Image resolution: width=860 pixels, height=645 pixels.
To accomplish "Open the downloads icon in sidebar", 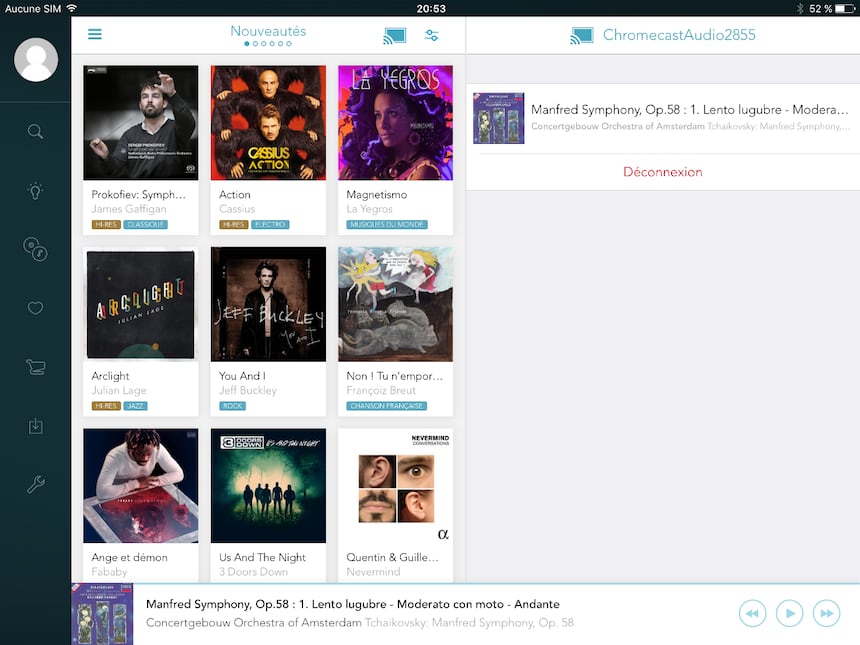I will [x=36, y=426].
